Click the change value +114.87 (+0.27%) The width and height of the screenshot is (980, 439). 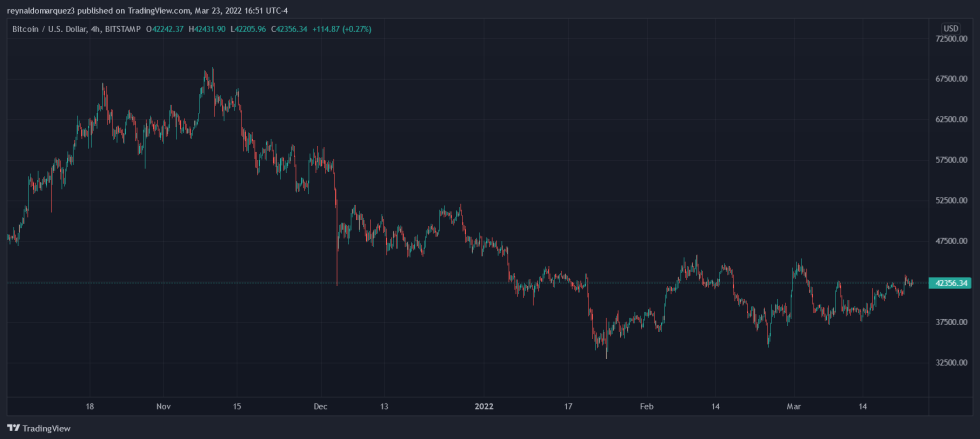[x=342, y=29]
